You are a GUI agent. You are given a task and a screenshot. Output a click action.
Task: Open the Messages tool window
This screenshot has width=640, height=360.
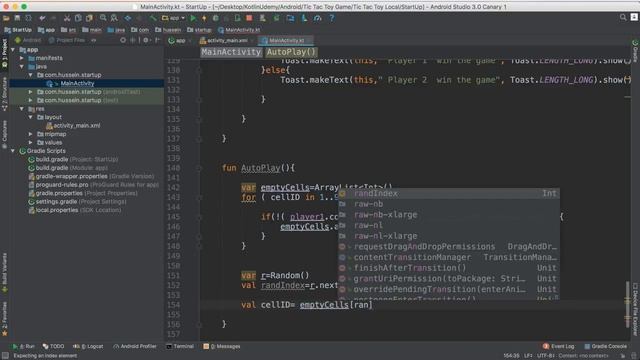222,346
